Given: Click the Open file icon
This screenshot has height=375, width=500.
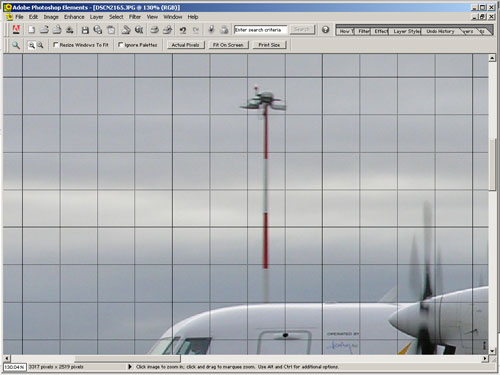Looking at the screenshot, I should point(44,30).
